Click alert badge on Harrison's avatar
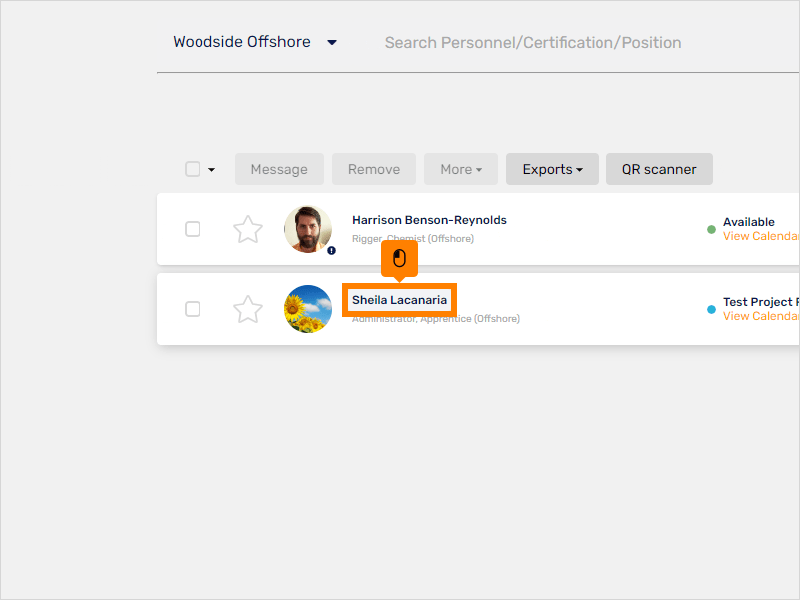 click(332, 251)
